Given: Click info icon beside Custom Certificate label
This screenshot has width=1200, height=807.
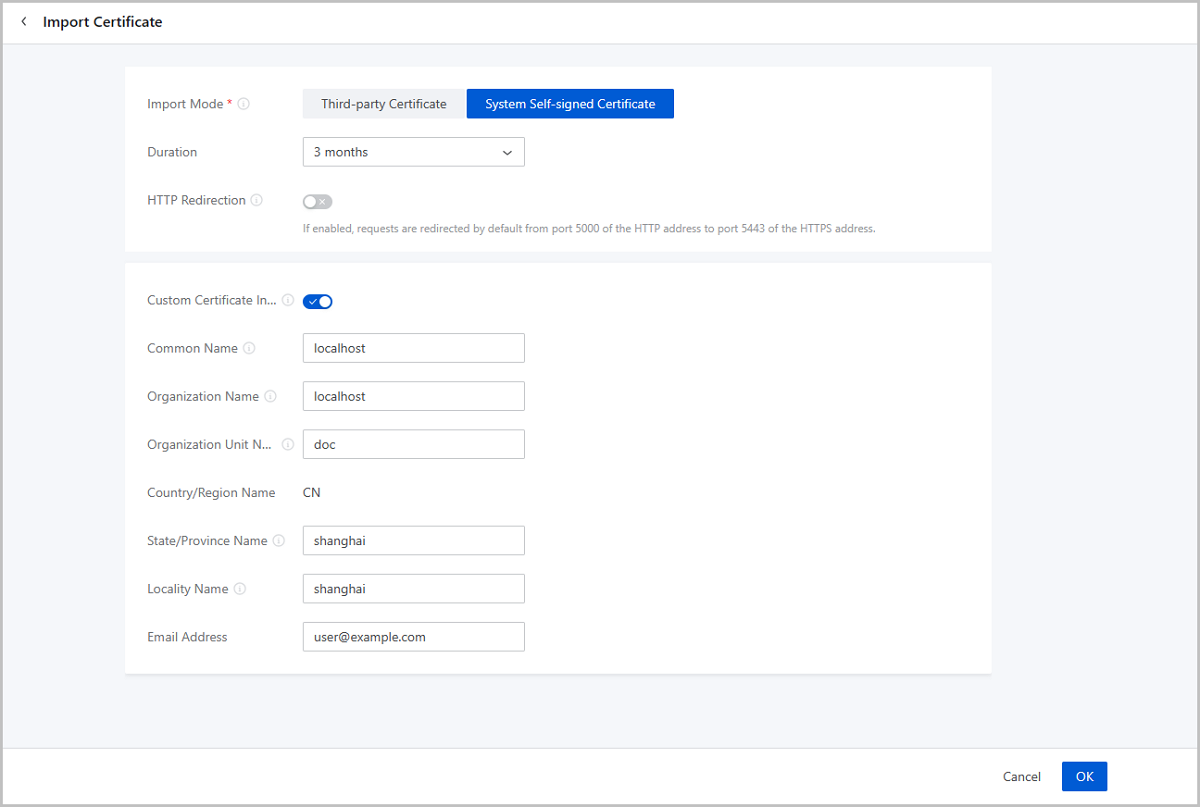Looking at the screenshot, I should coord(288,300).
